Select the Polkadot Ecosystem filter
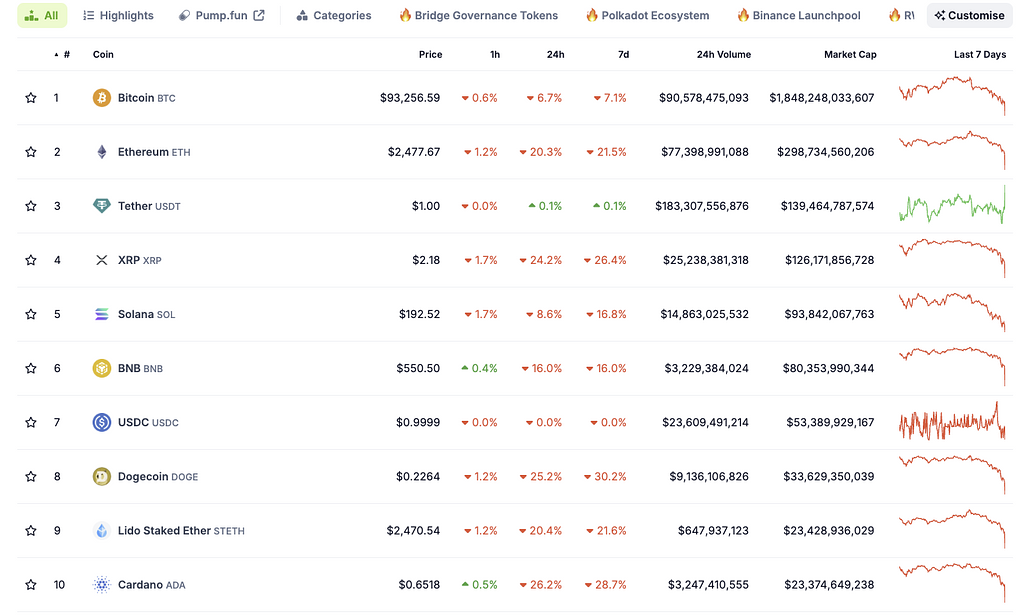1024x615 pixels. tap(647, 16)
